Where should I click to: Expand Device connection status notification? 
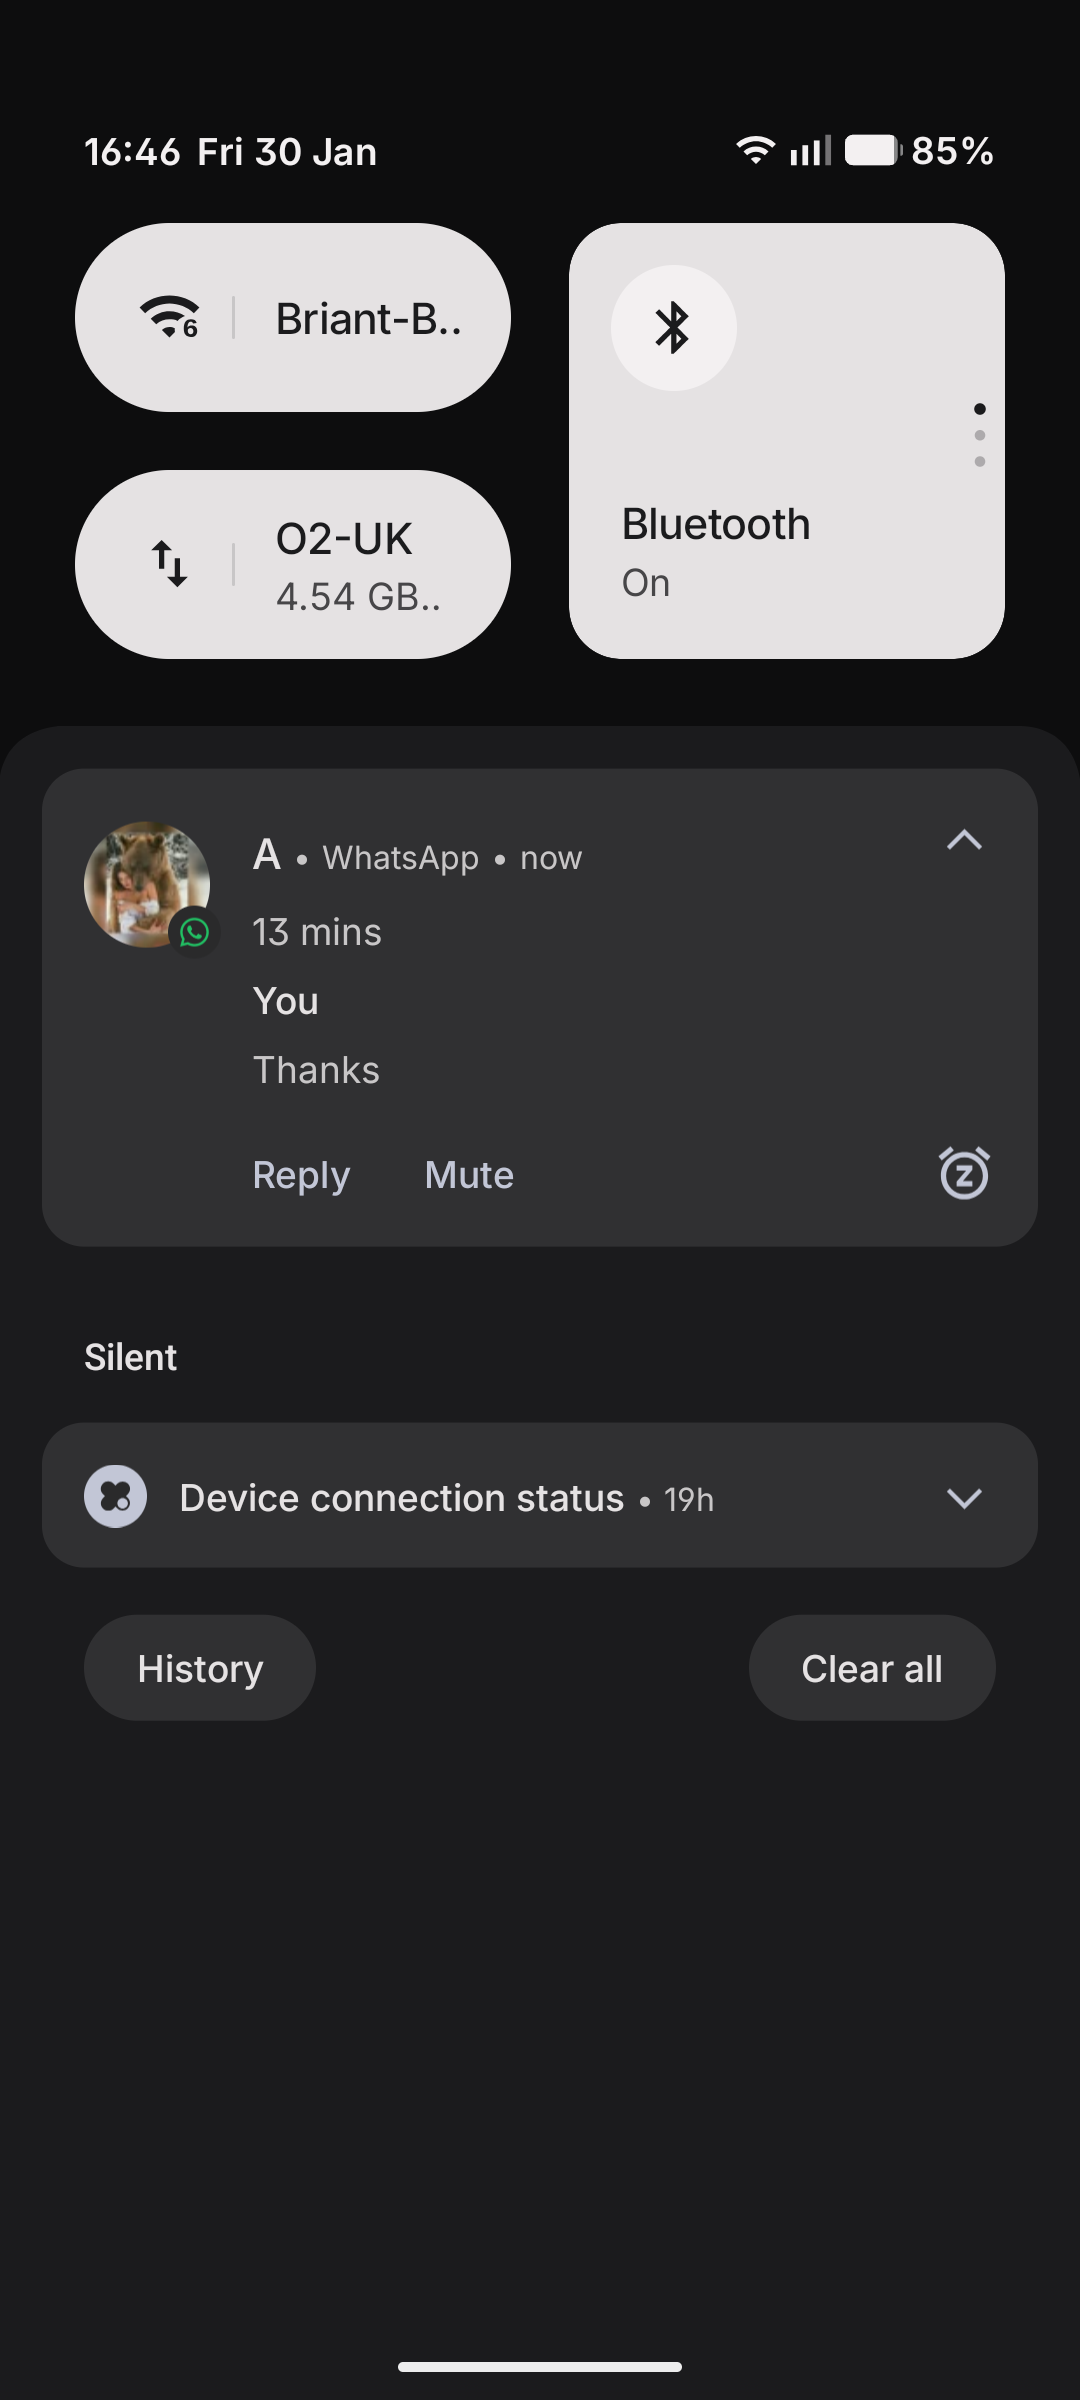click(964, 1497)
